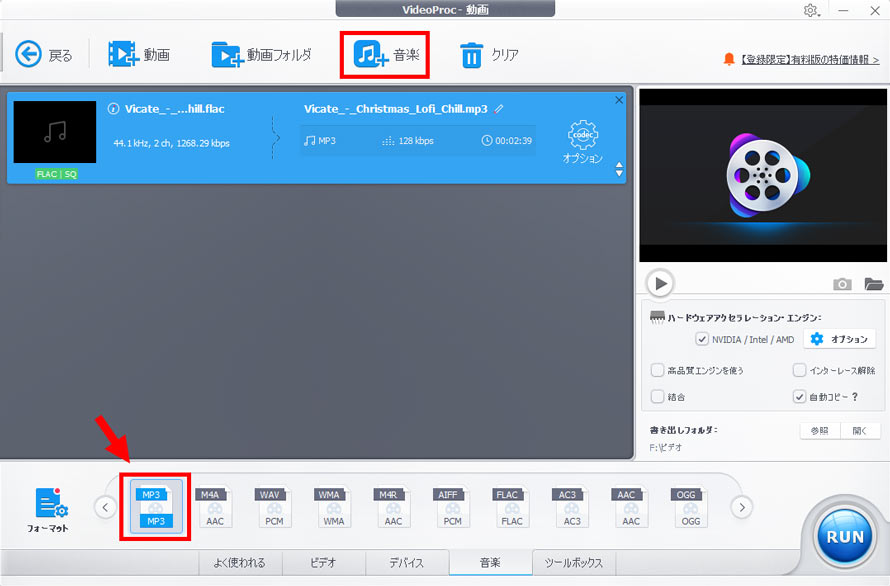Enable インターレース解除 checkbox
Image resolution: width=890 pixels, height=586 pixels.
point(799,370)
